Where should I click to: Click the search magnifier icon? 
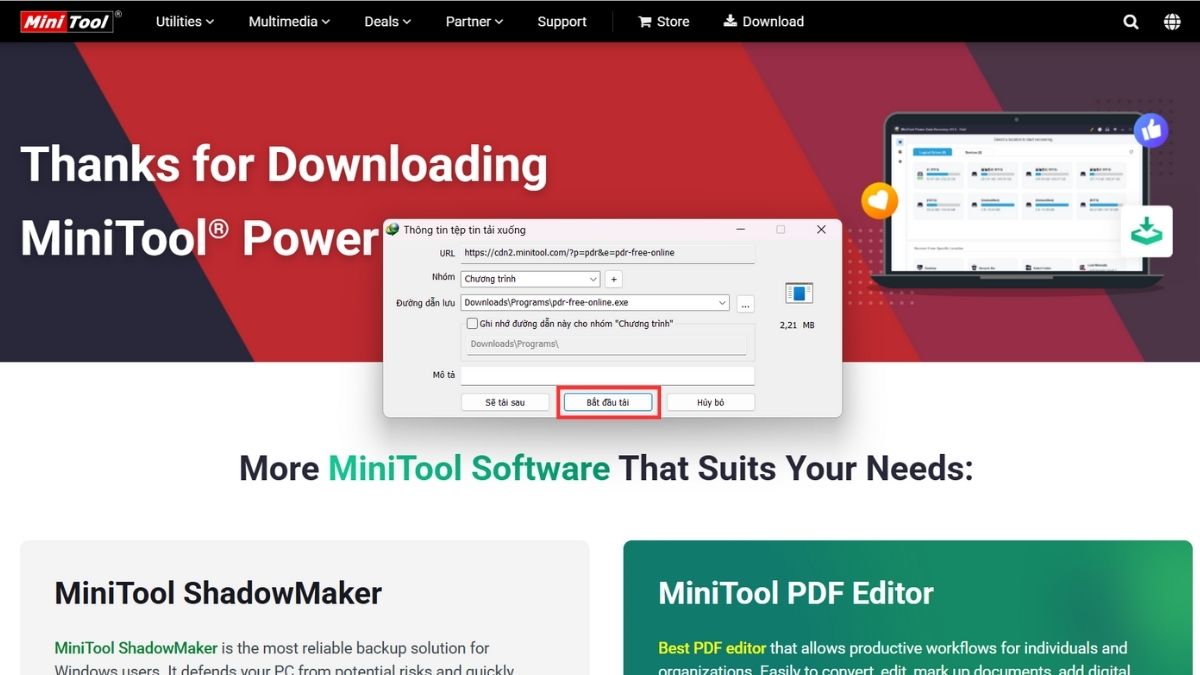tap(1131, 21)
